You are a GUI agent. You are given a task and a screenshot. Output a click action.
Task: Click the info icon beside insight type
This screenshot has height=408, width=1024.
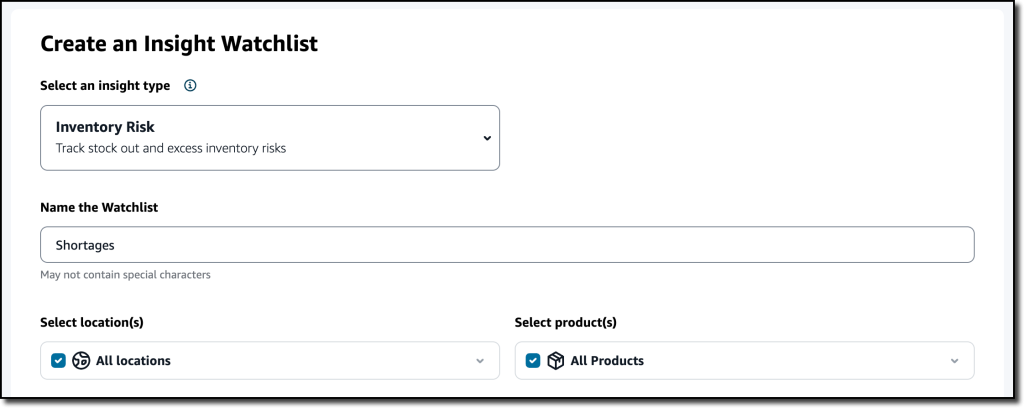190,86
